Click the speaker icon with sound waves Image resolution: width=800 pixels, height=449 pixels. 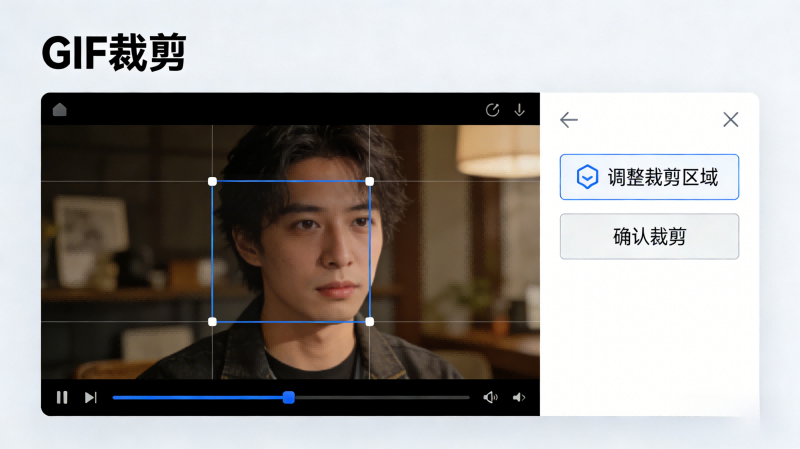click(x=490, y=397)
